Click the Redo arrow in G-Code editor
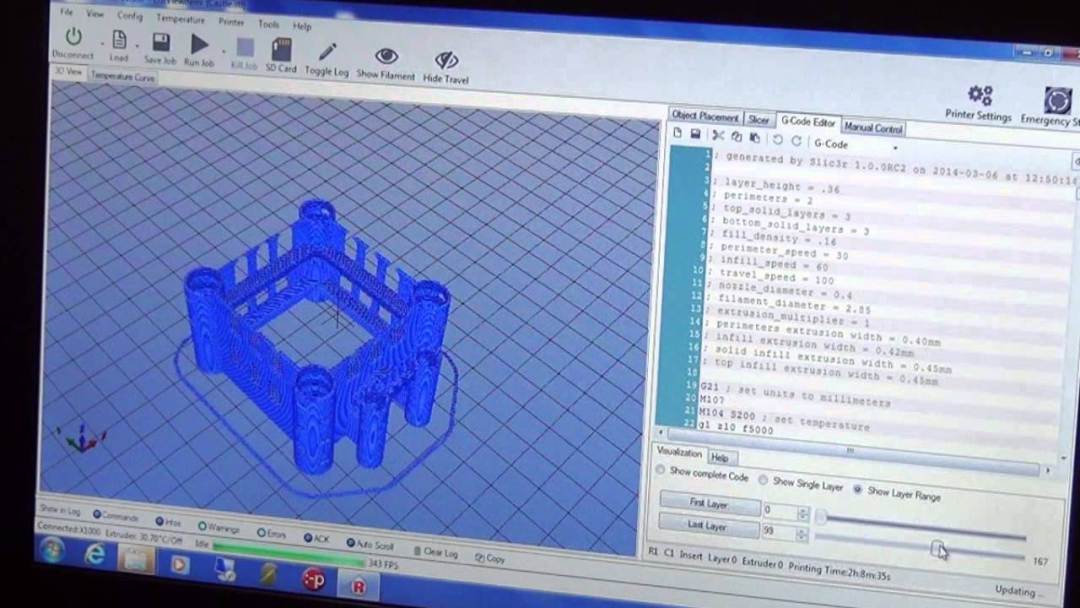The image size is (1080, 608). tap(796, 140)
